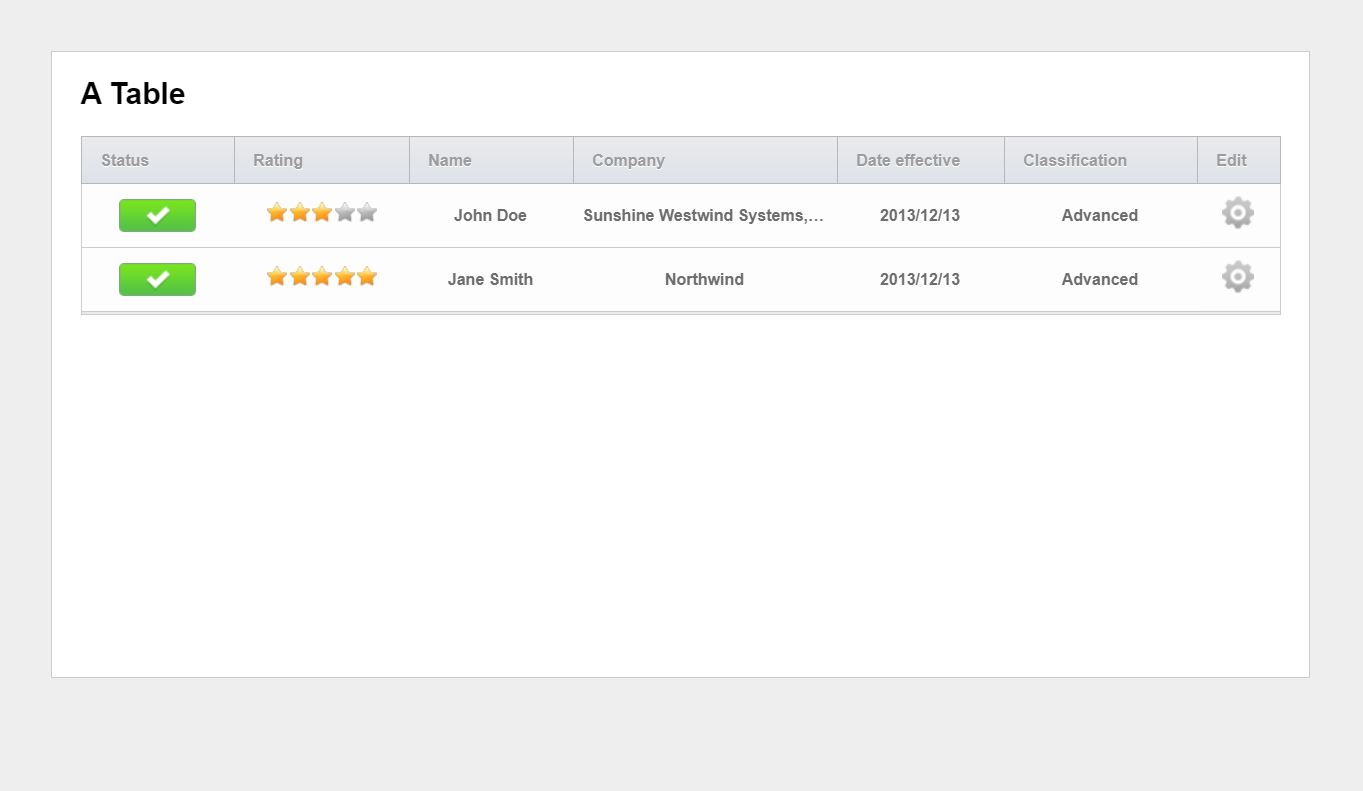Click the first star of Jane Smith's rating

277,276
